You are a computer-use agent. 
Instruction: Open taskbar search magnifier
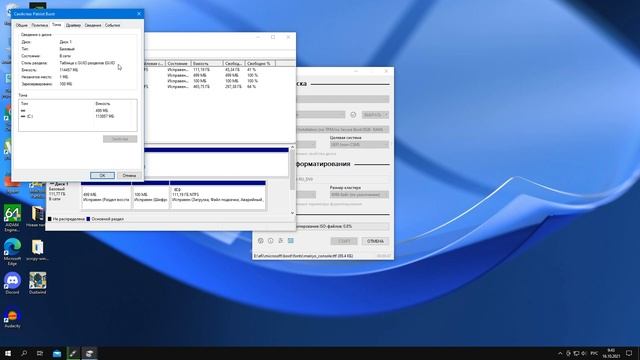tap(24, 353)
